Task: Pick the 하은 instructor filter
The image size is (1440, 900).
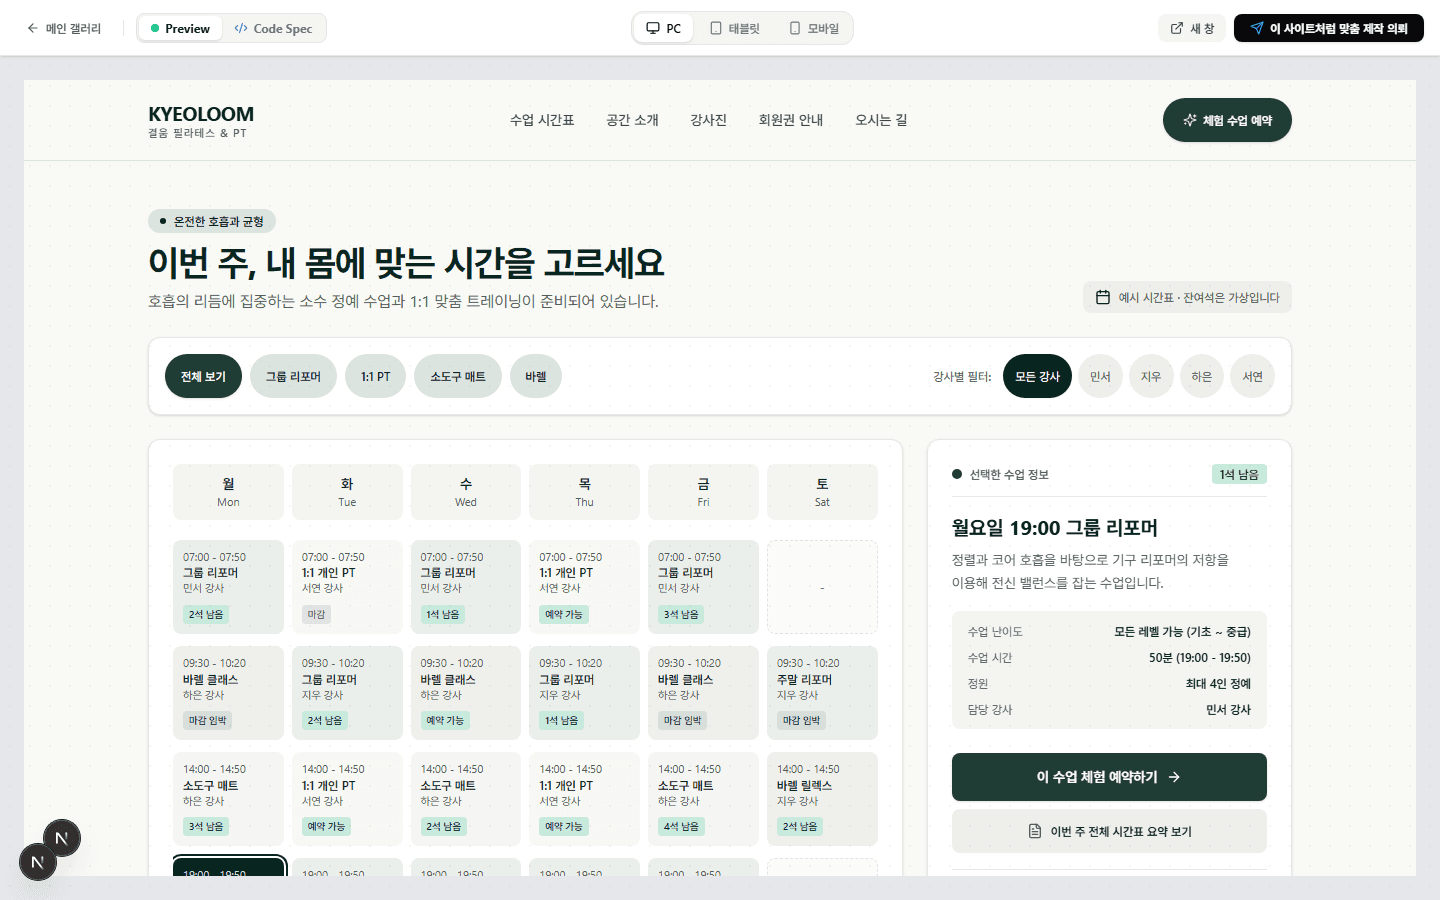Action: point(1201,376)
